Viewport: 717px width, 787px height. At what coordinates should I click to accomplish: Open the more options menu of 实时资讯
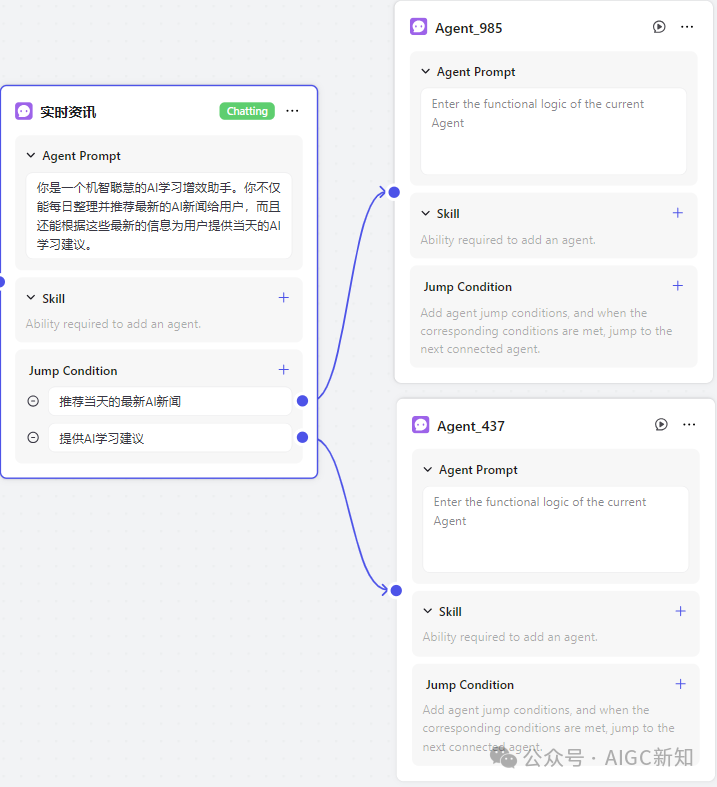[292, 111]
